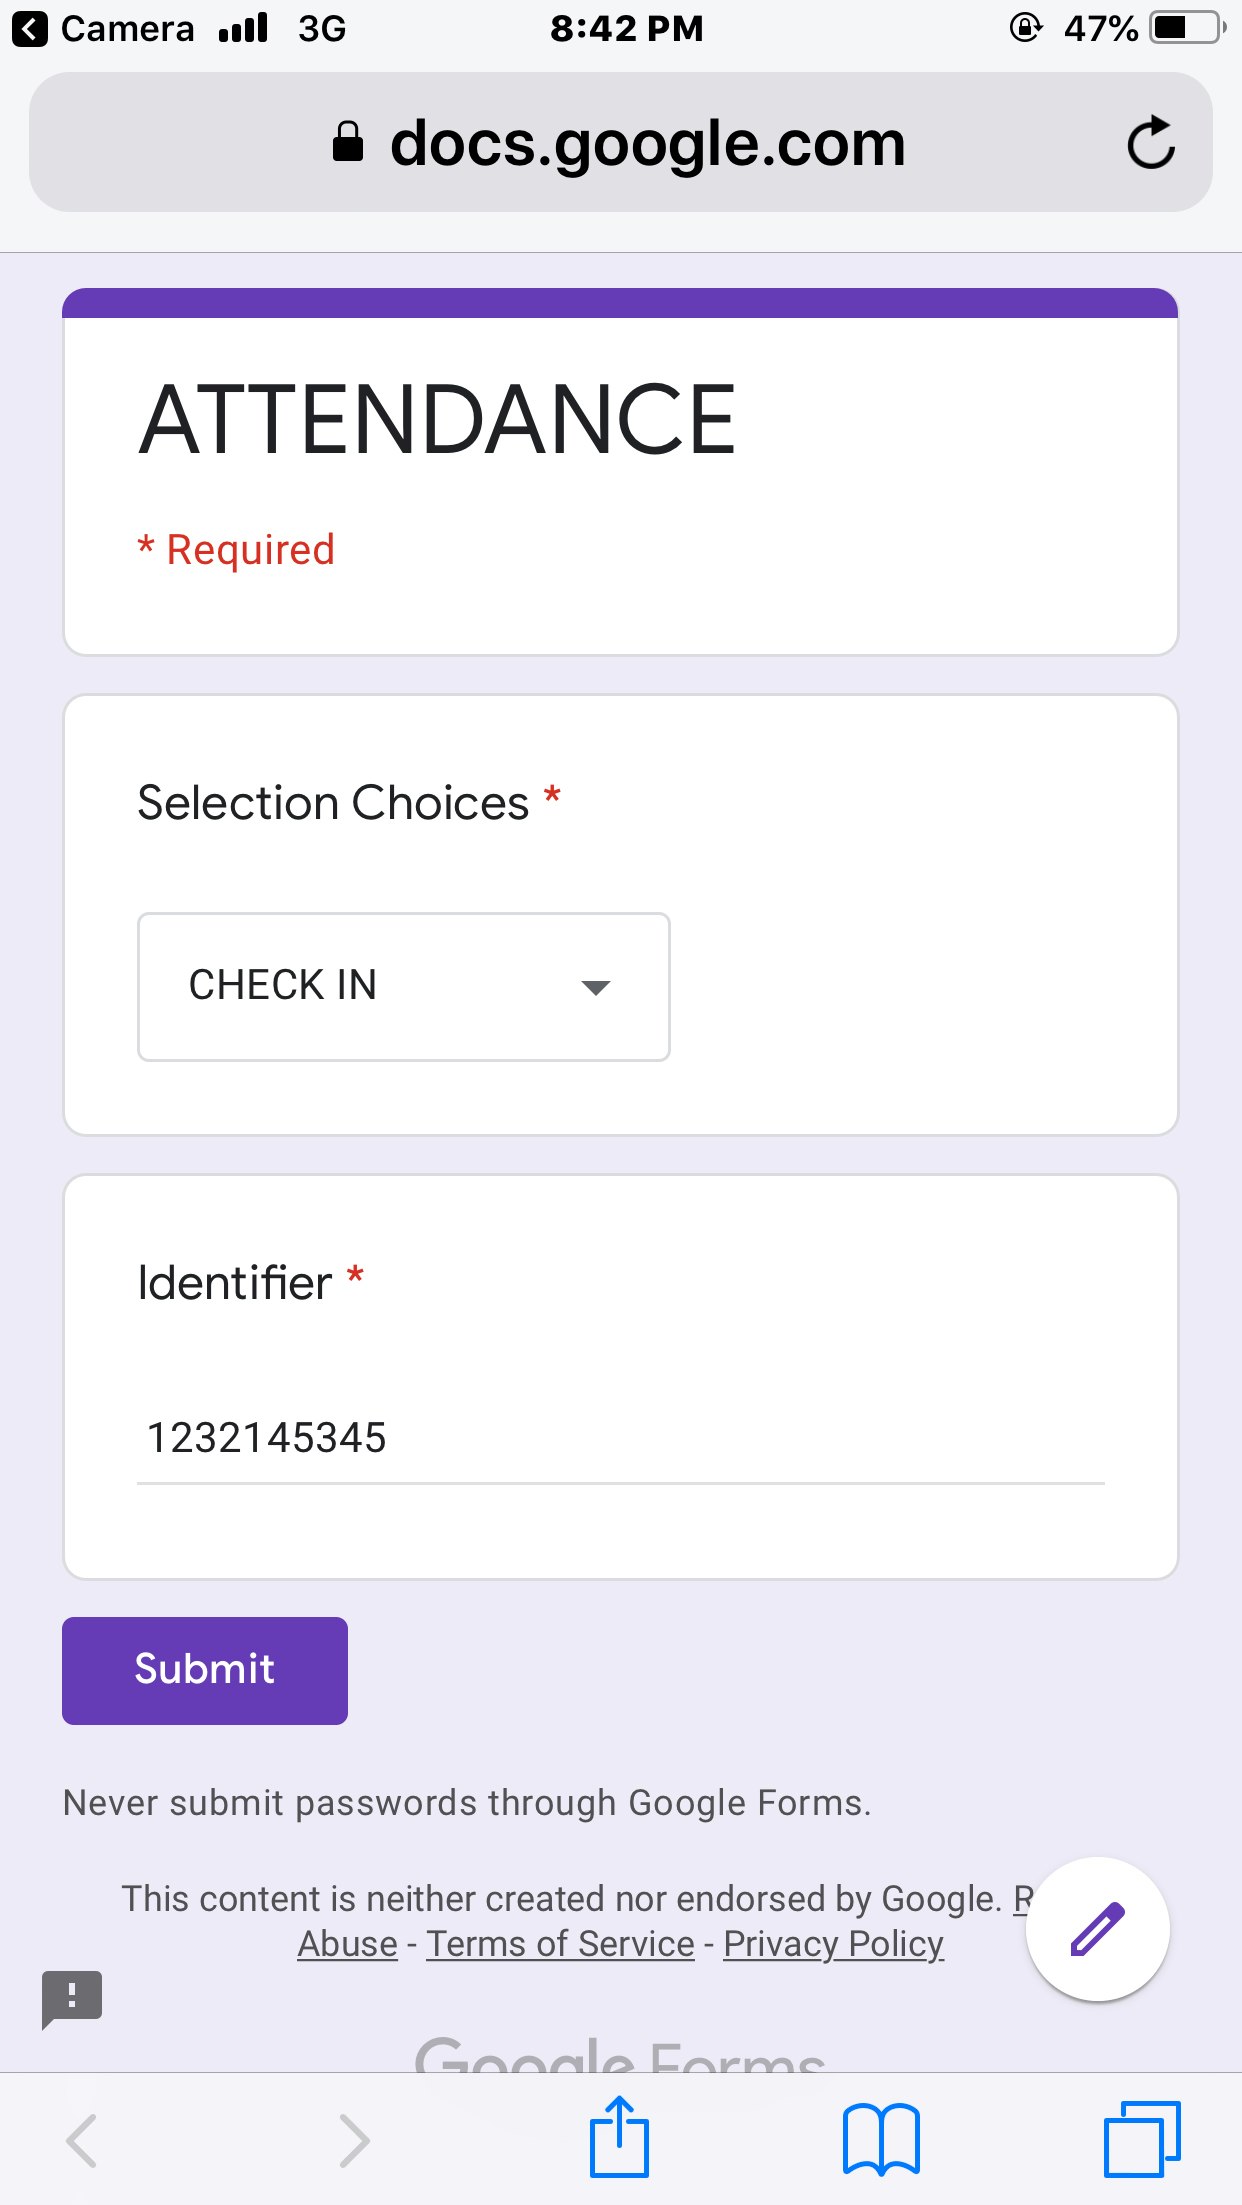Reload the page with the refresh icon

tap(1152, 140)
